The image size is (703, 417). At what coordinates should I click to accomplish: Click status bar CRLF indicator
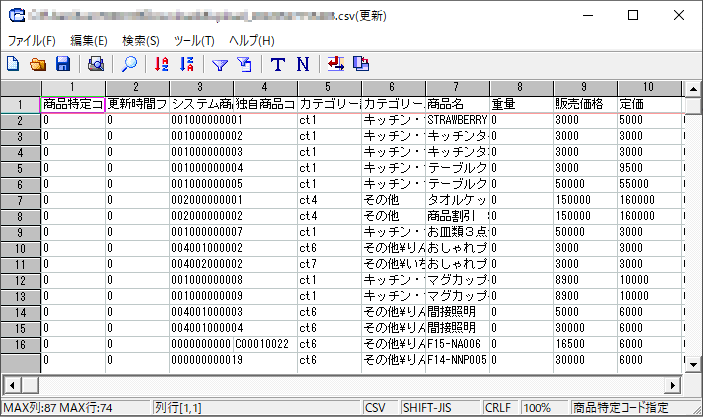pyautogui.click(x=499, y=408)
